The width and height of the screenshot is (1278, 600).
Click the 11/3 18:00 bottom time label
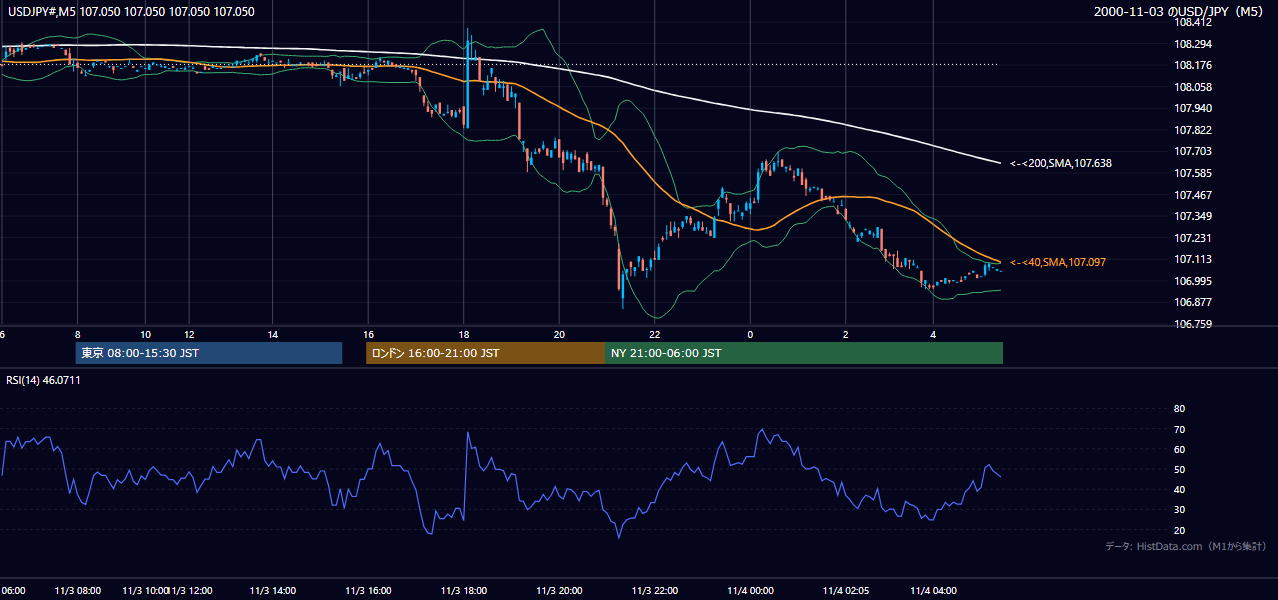coord(464,591)
